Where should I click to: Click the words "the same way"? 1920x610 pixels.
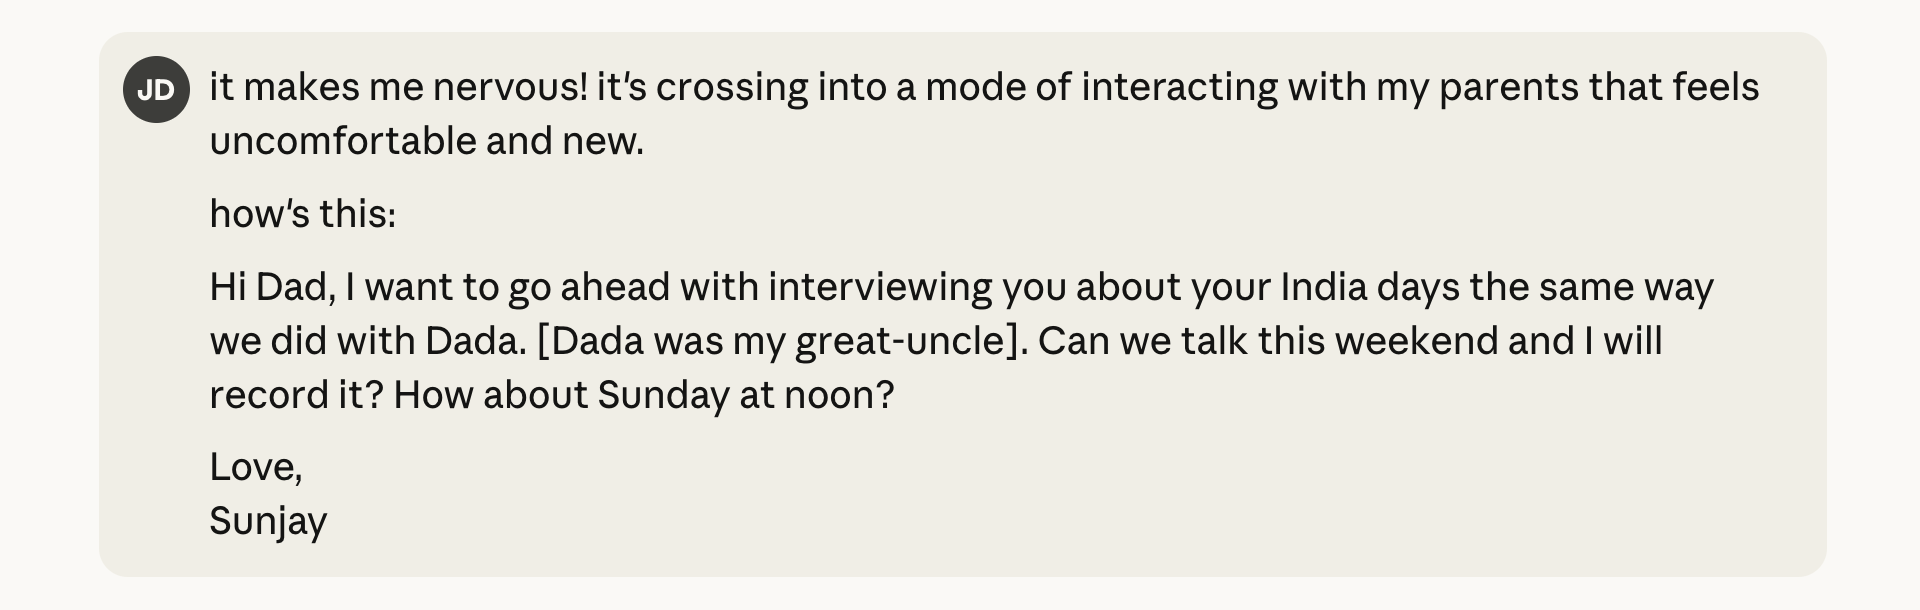[x=1591, y=288]
